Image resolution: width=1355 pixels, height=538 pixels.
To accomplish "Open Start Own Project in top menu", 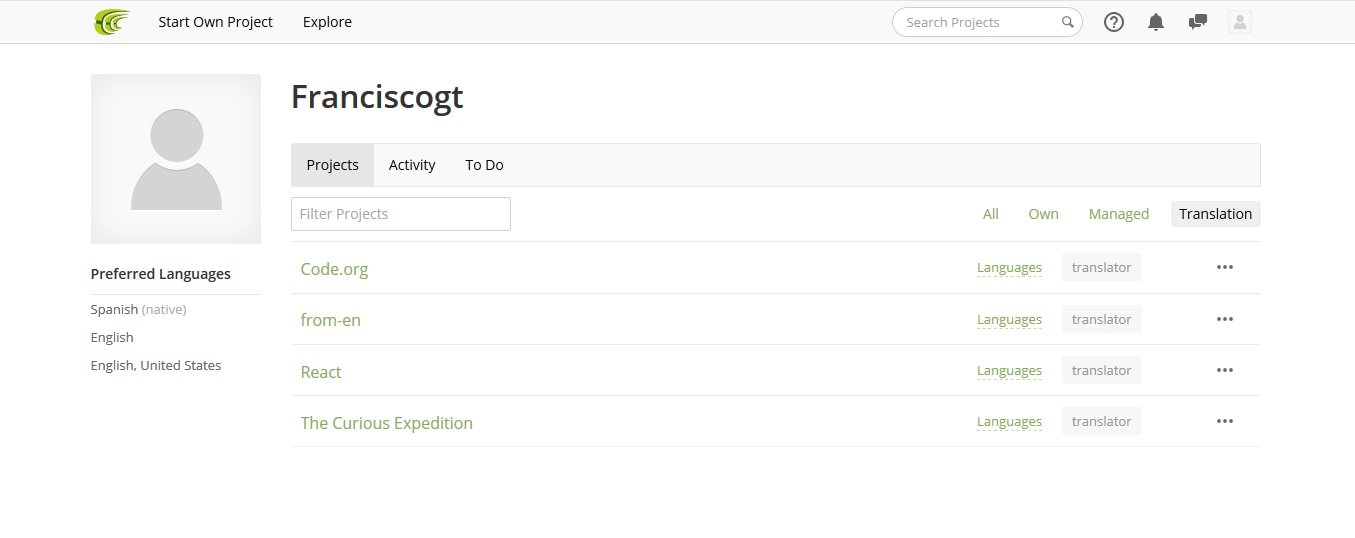I will (x=215, y=22).
